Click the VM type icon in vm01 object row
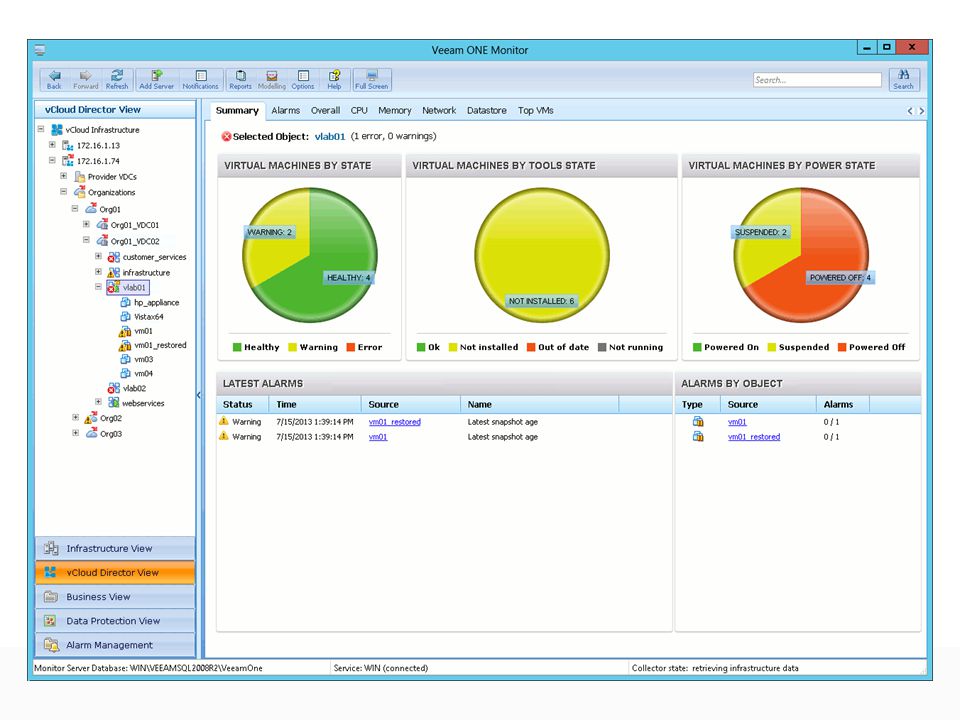Screen dimensions: 960x720 pyautogui.click(x=698, y=421)
